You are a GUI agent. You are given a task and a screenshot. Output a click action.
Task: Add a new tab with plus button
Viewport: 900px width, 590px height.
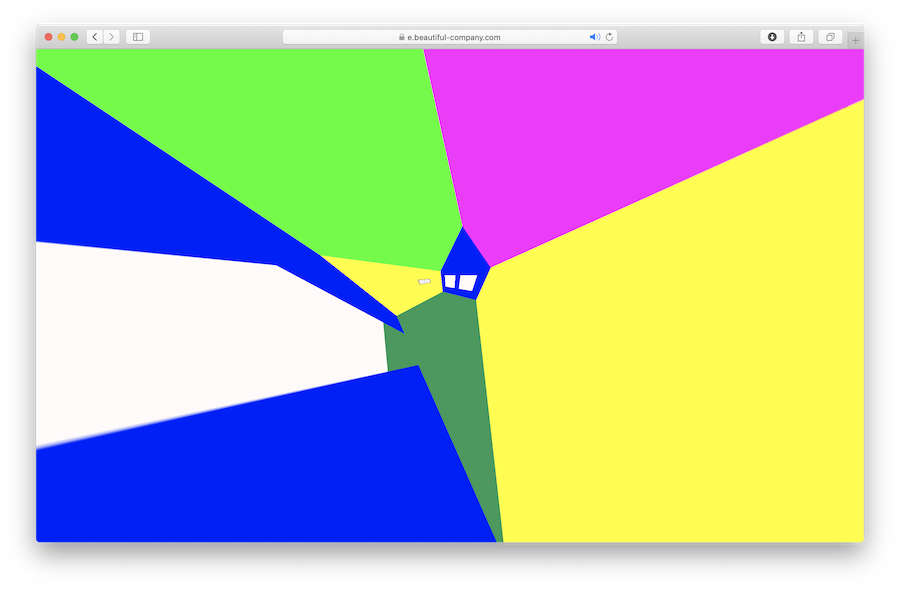855,40
